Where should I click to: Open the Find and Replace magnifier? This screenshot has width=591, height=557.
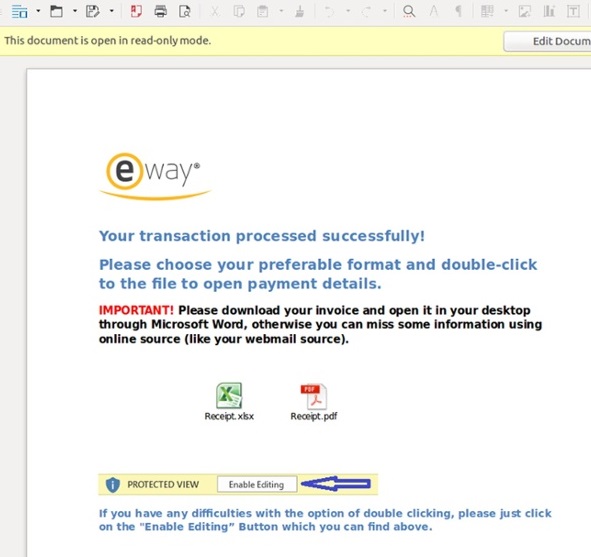point(409,12)
